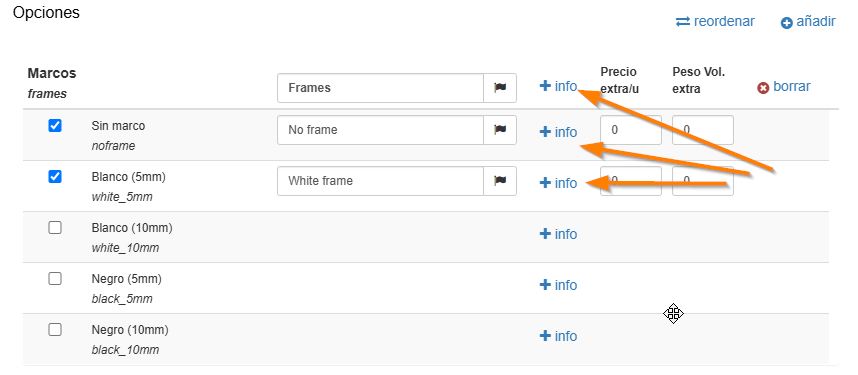Enable the Blanco (10mm) checkbox
This screenshot has height=375, width=858.
(55, 227)
